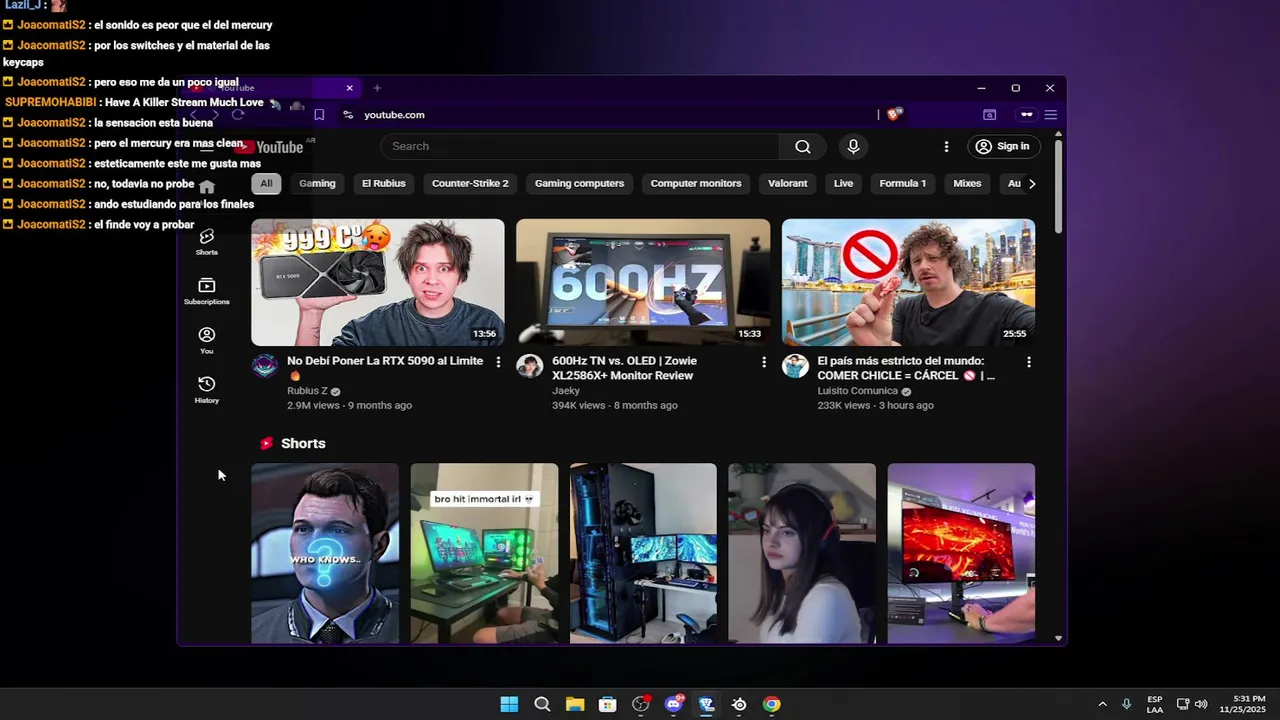The image size is (1280, 720).
Task: Click the YouTube logo
Action: 270,147
